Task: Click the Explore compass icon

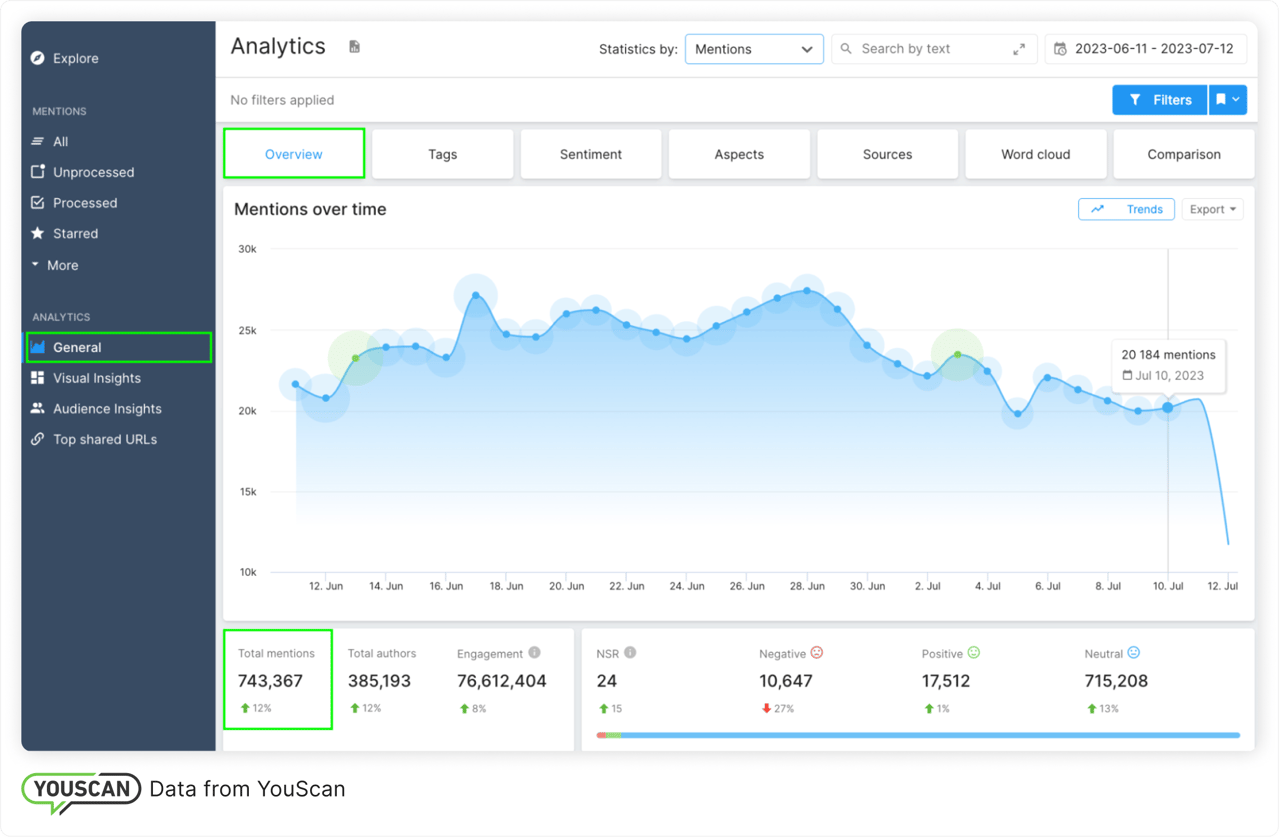Action: click(x=38, y=58)
